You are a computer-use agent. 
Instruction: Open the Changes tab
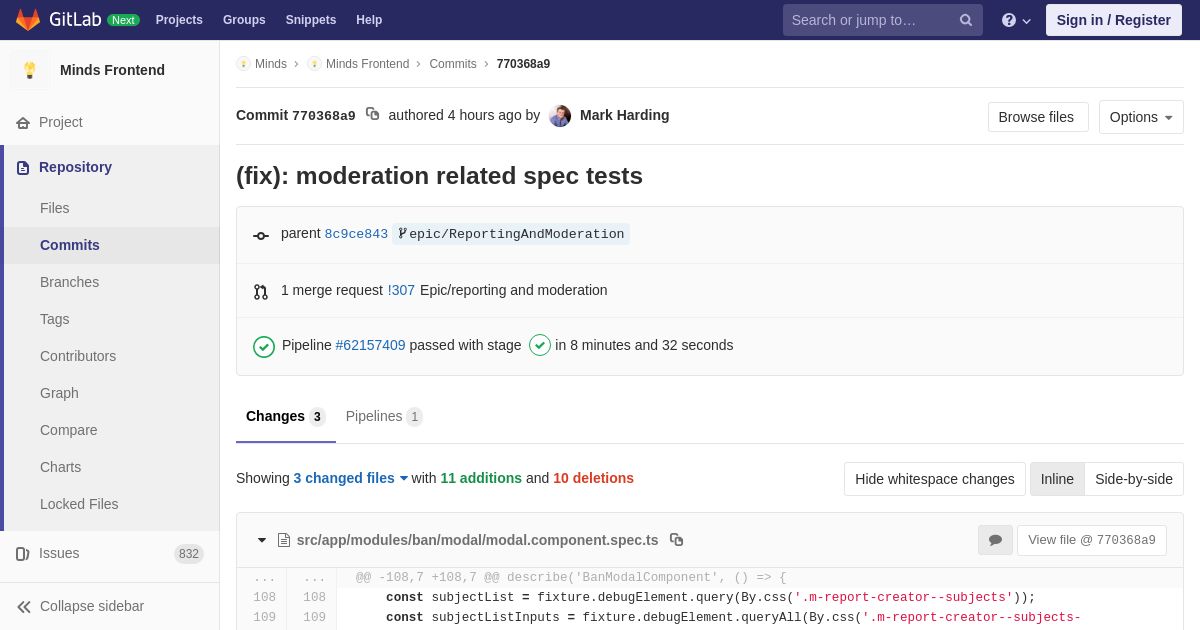(x=286, y=417)
